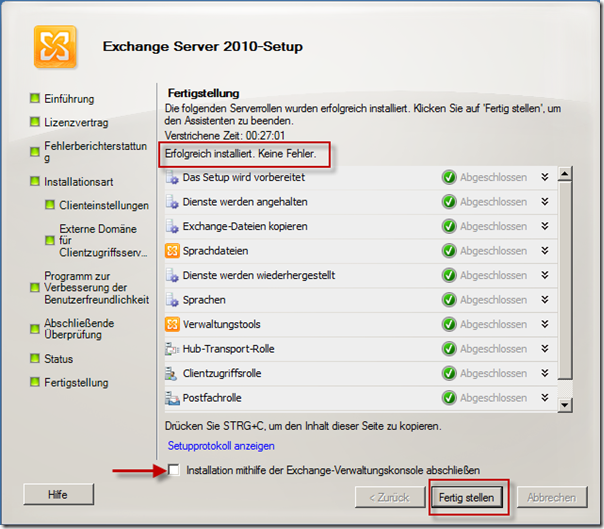This screenshot has width=604, height=529.
Task: Expand details for Postfachrolle
Action: click(x=545, y=398)
